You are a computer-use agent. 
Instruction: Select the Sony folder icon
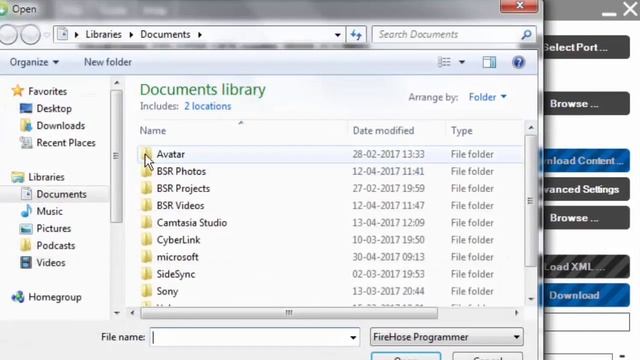[147, 291]
